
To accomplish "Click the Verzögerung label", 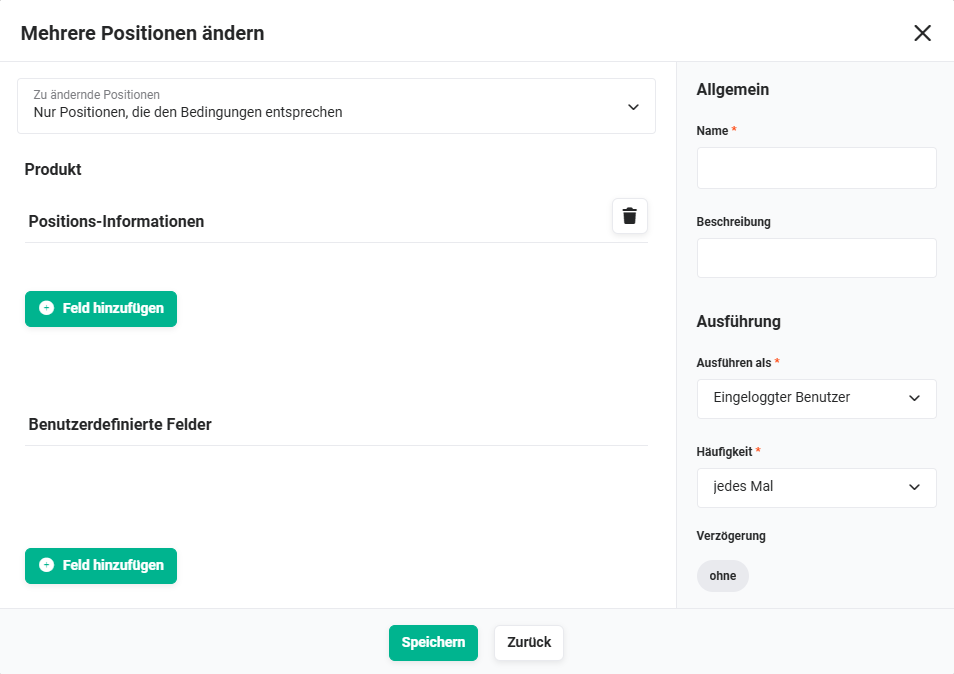I will 731,536.
